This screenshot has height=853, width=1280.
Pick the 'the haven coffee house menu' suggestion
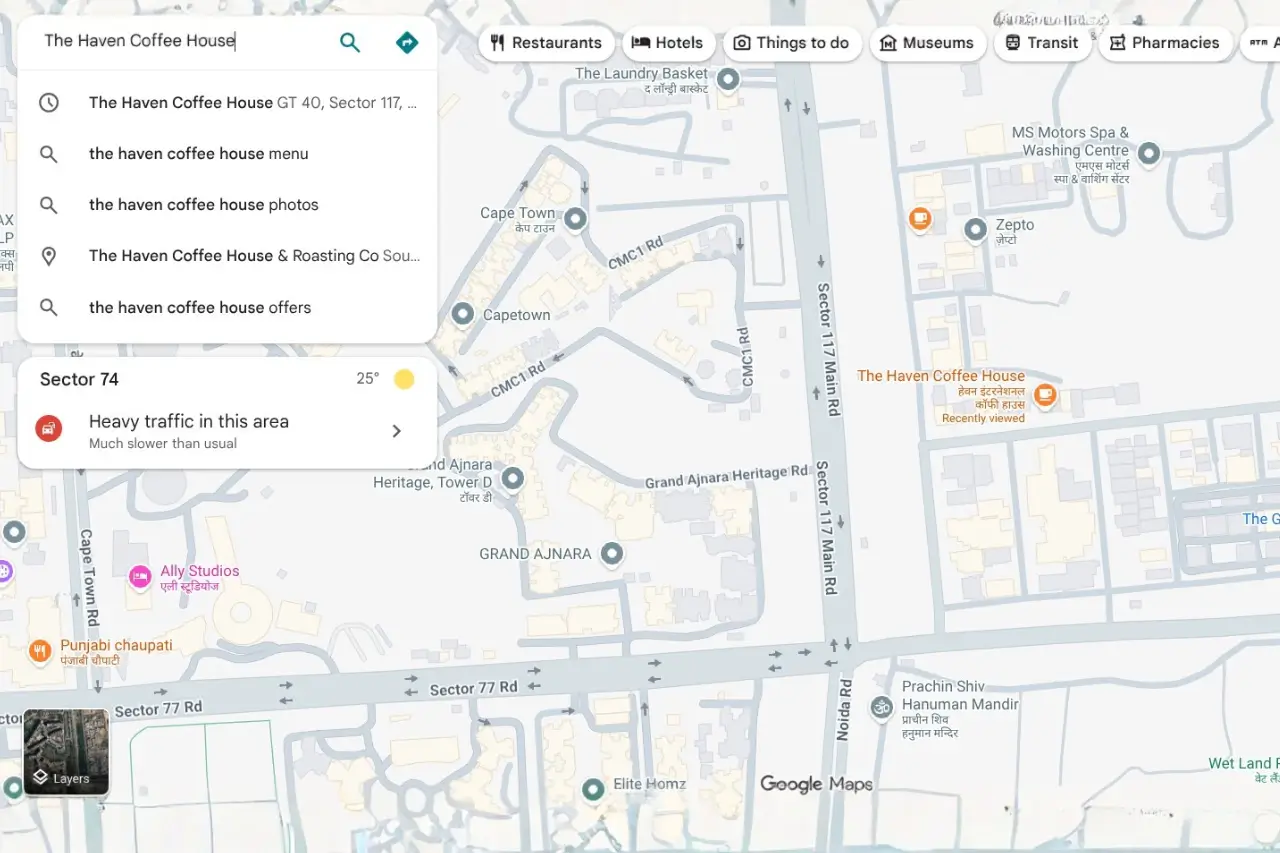(198, 154)
